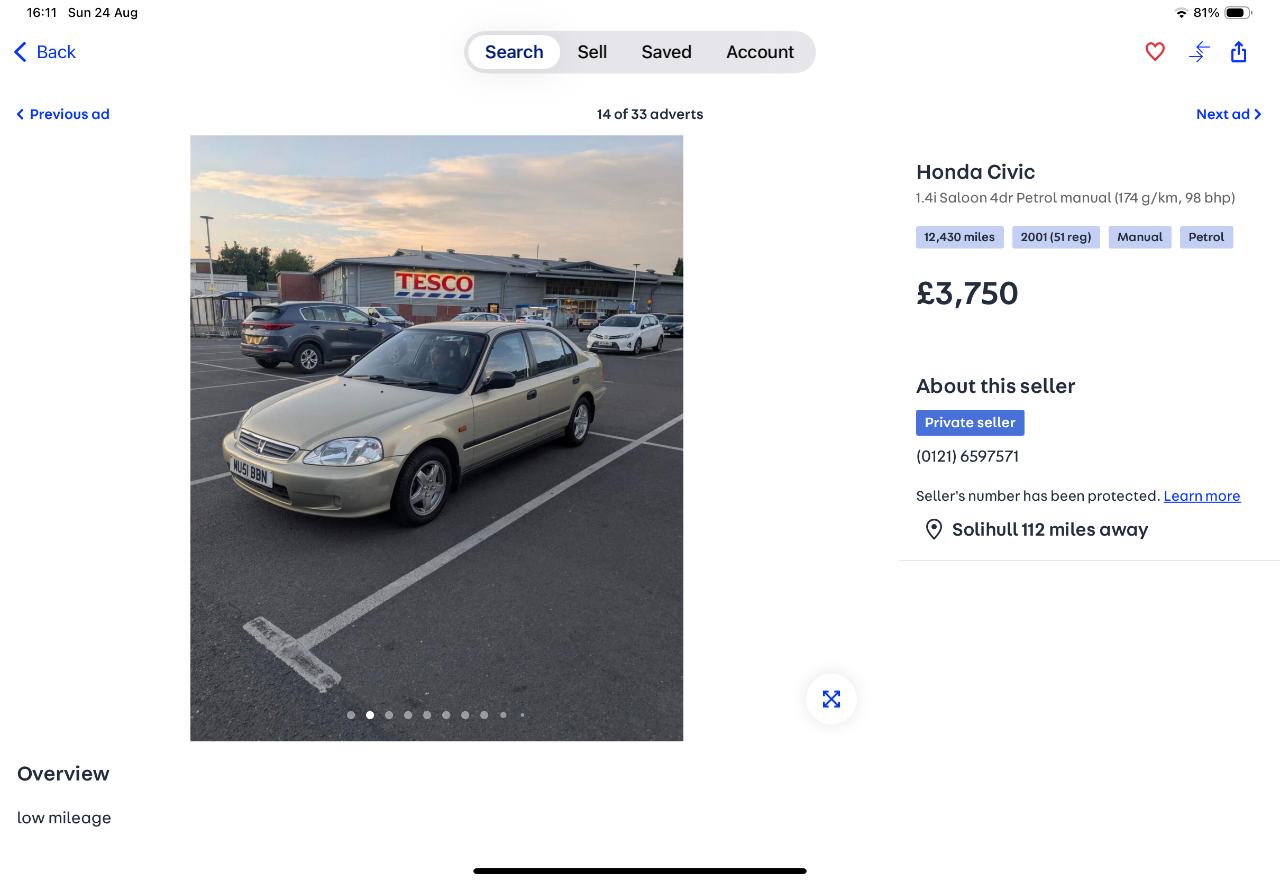The width and height of the screenshot is (1280, 882).
Task: Expand photo with fullscreen arrows icon
Action: [831, 699]
